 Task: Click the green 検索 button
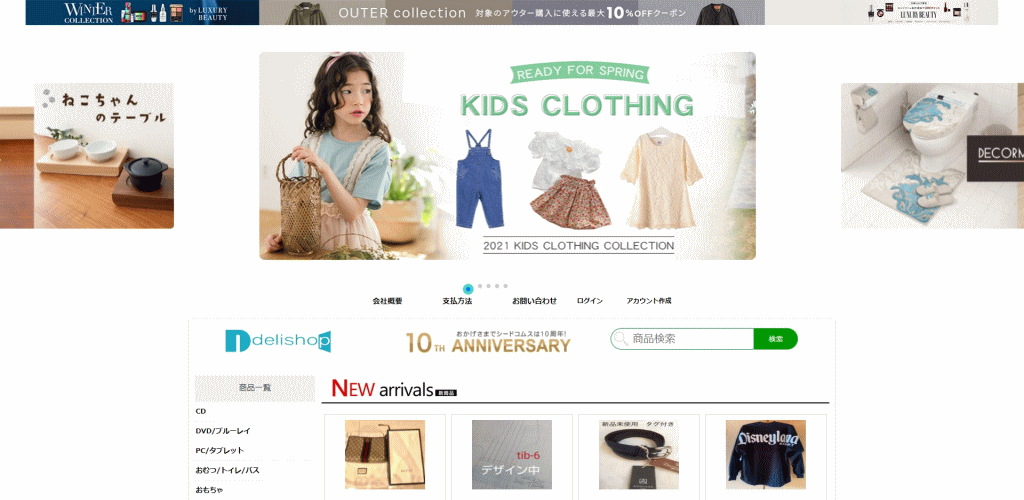(776, 339)
